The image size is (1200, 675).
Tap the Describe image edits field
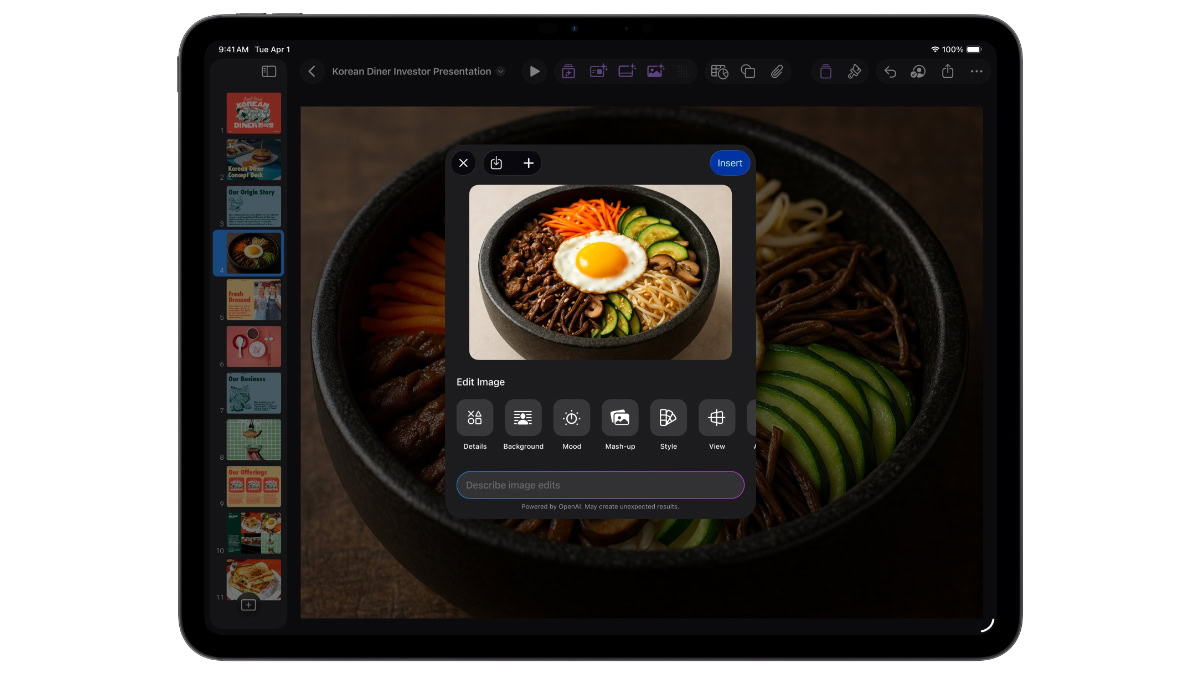pos(600,485)
